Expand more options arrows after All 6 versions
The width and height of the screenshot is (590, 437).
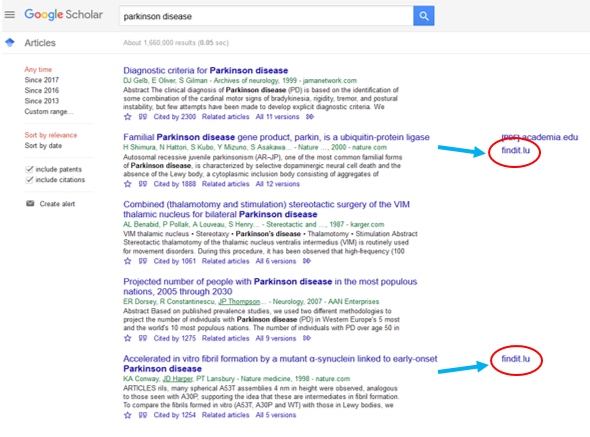tap(307, 261)
